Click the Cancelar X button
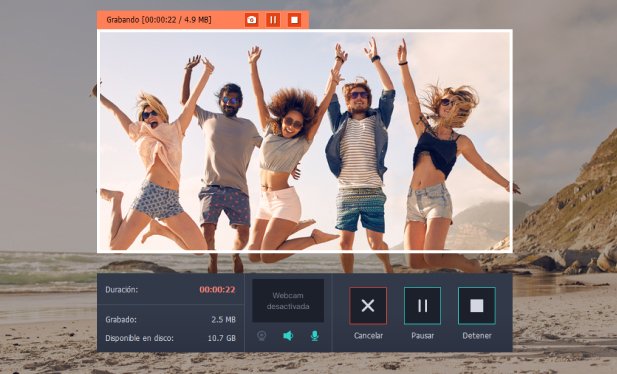Screen dimensions: 617x374 click(x=368, y=306)
